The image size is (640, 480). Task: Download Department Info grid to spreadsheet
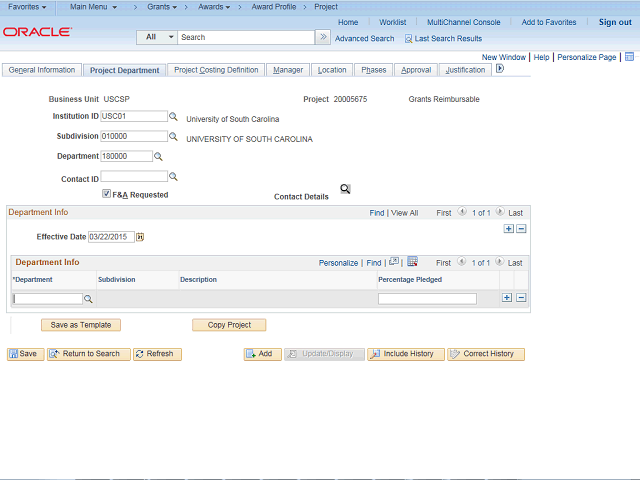[x=413, y=262]
